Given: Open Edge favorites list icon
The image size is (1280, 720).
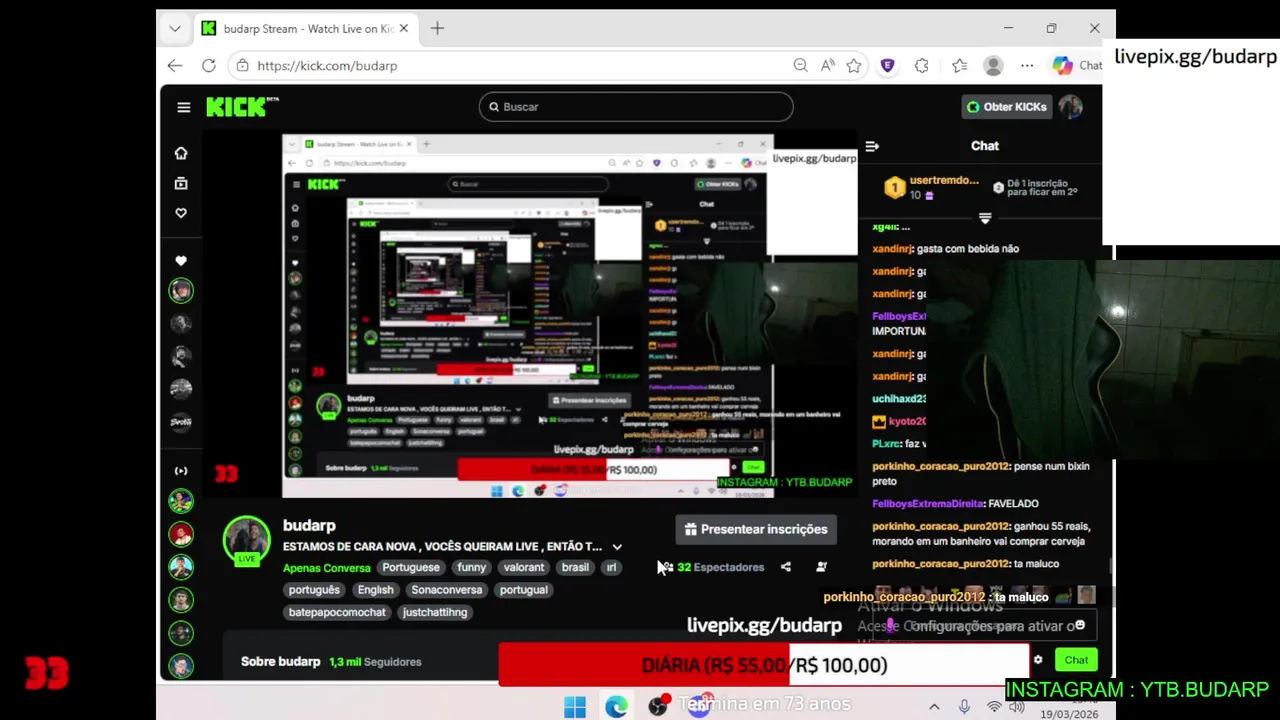Looking at the screenshot, I should [960, 66].
